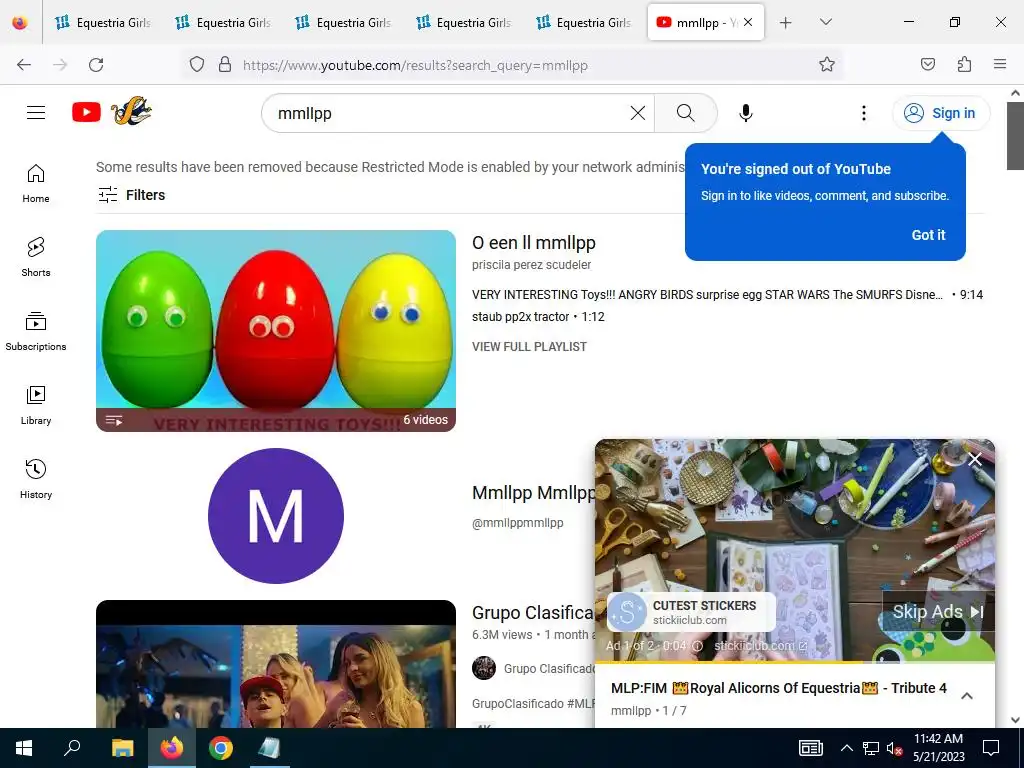Open a new browser tab

(x=786, y=22)
